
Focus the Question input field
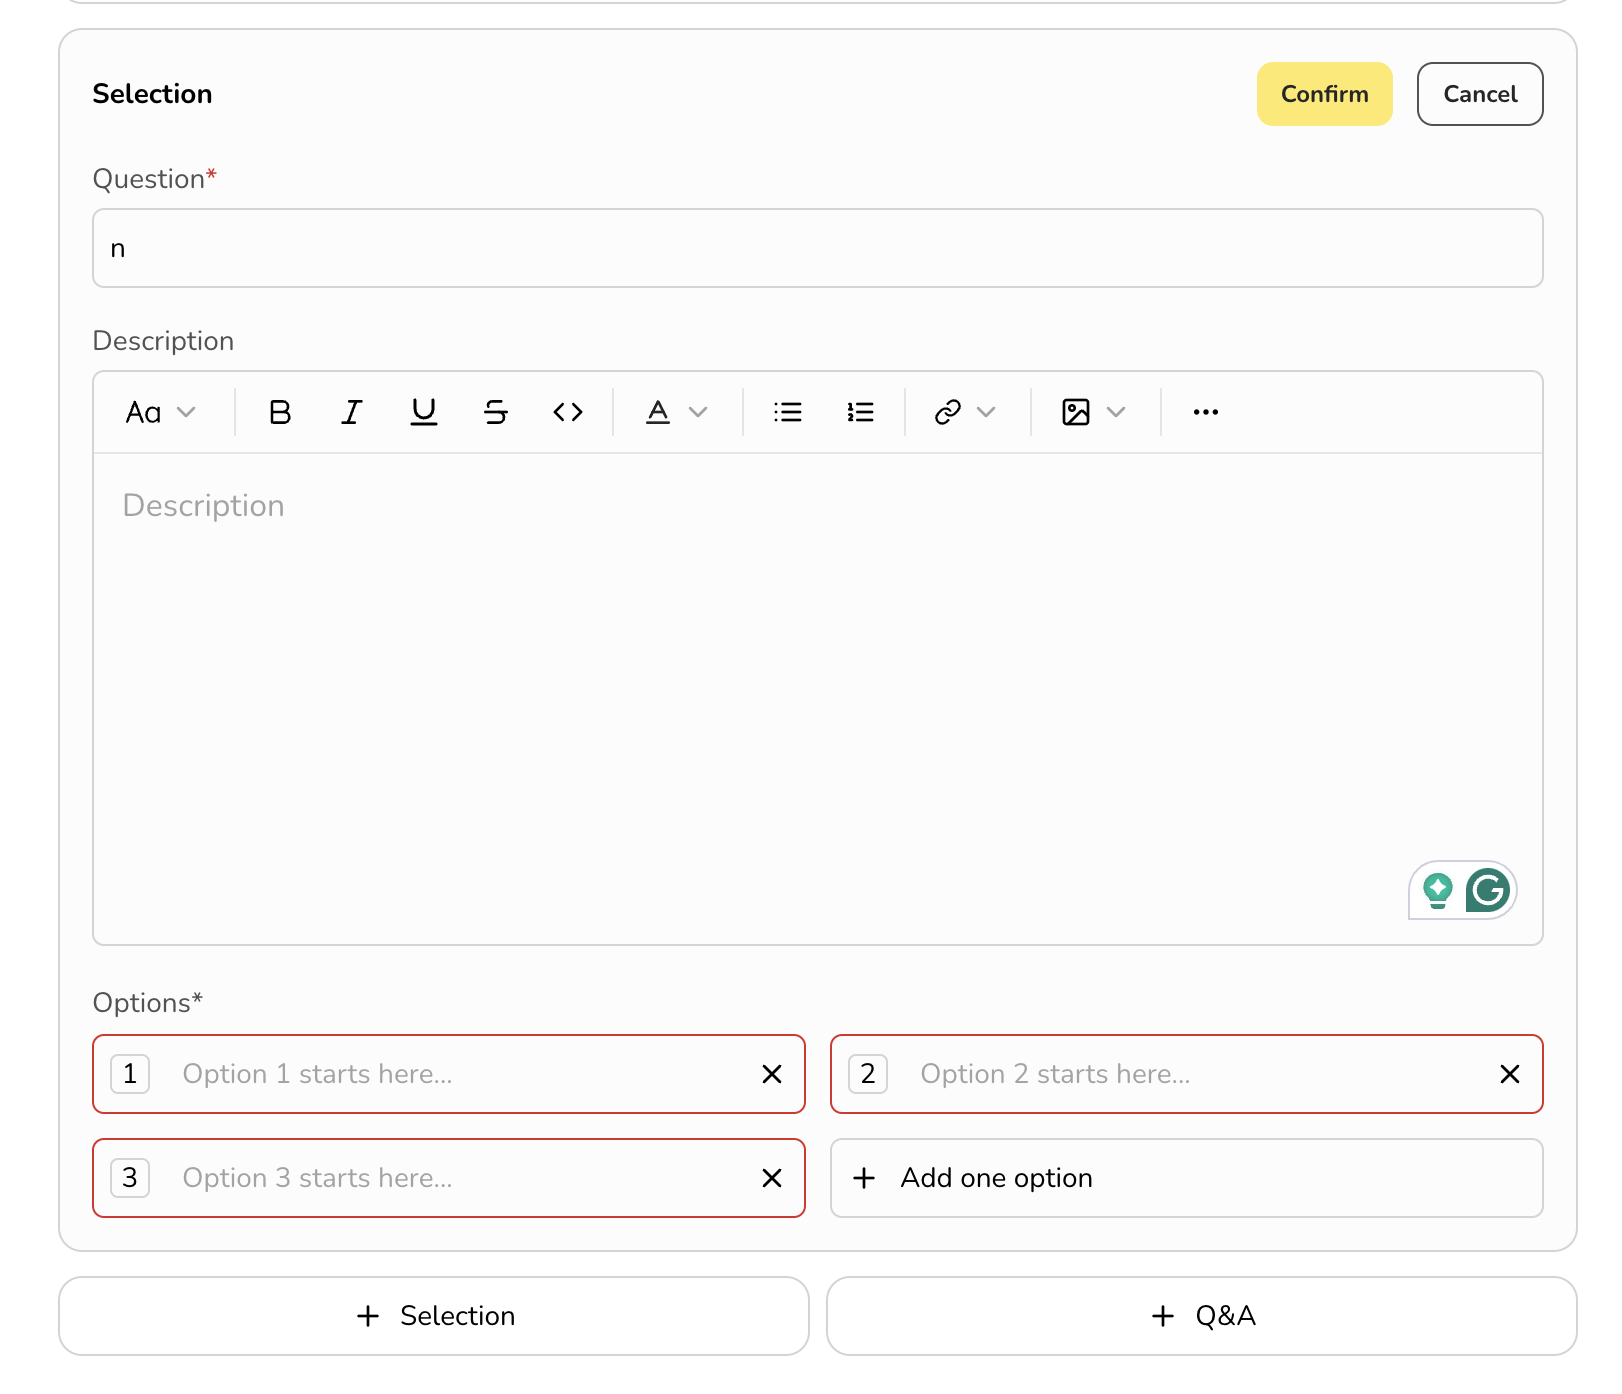tap(818, 248)
